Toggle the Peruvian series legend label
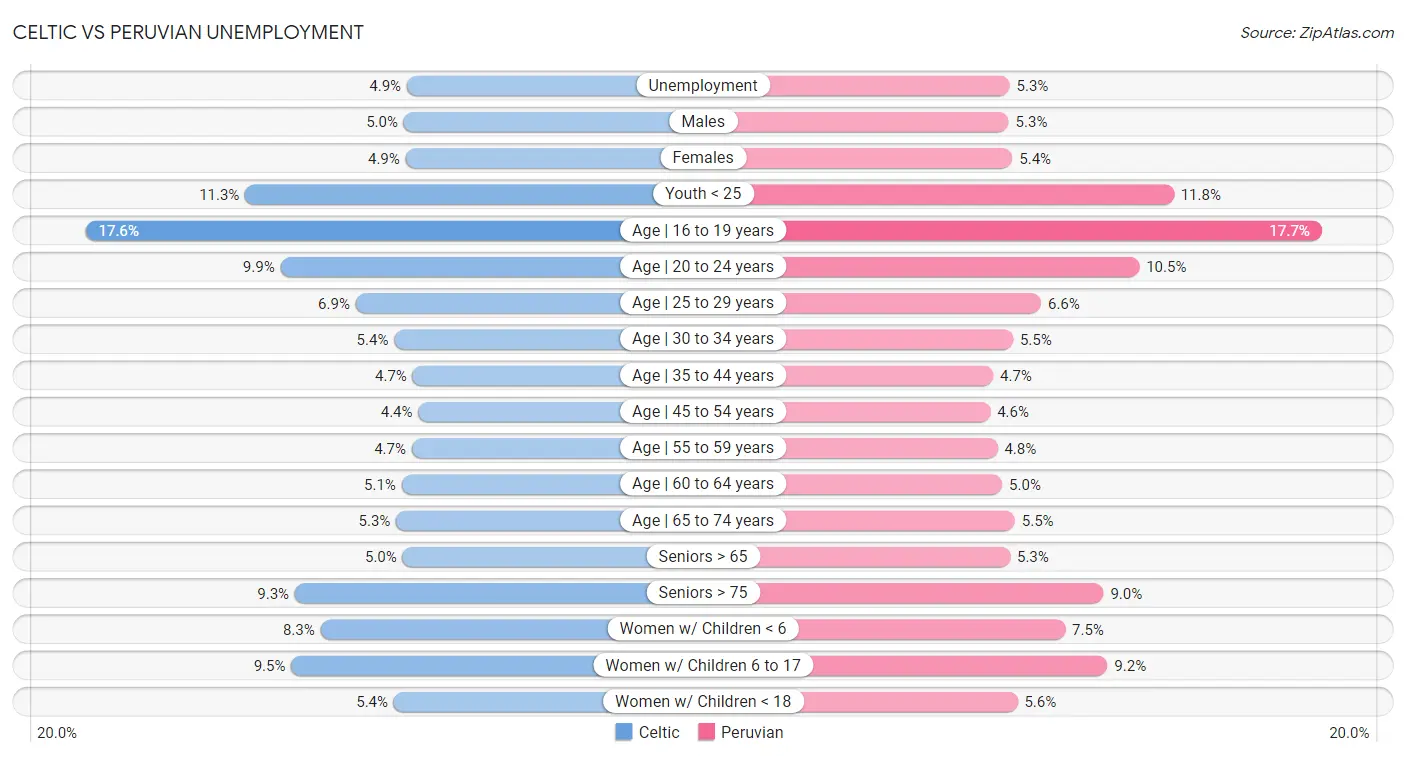The width and height of the screenshot is (1406, 757). [x=752, y=732]
